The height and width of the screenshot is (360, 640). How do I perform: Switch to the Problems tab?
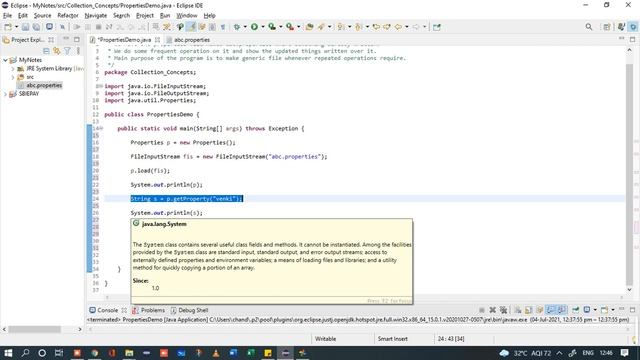pos(149,310)
